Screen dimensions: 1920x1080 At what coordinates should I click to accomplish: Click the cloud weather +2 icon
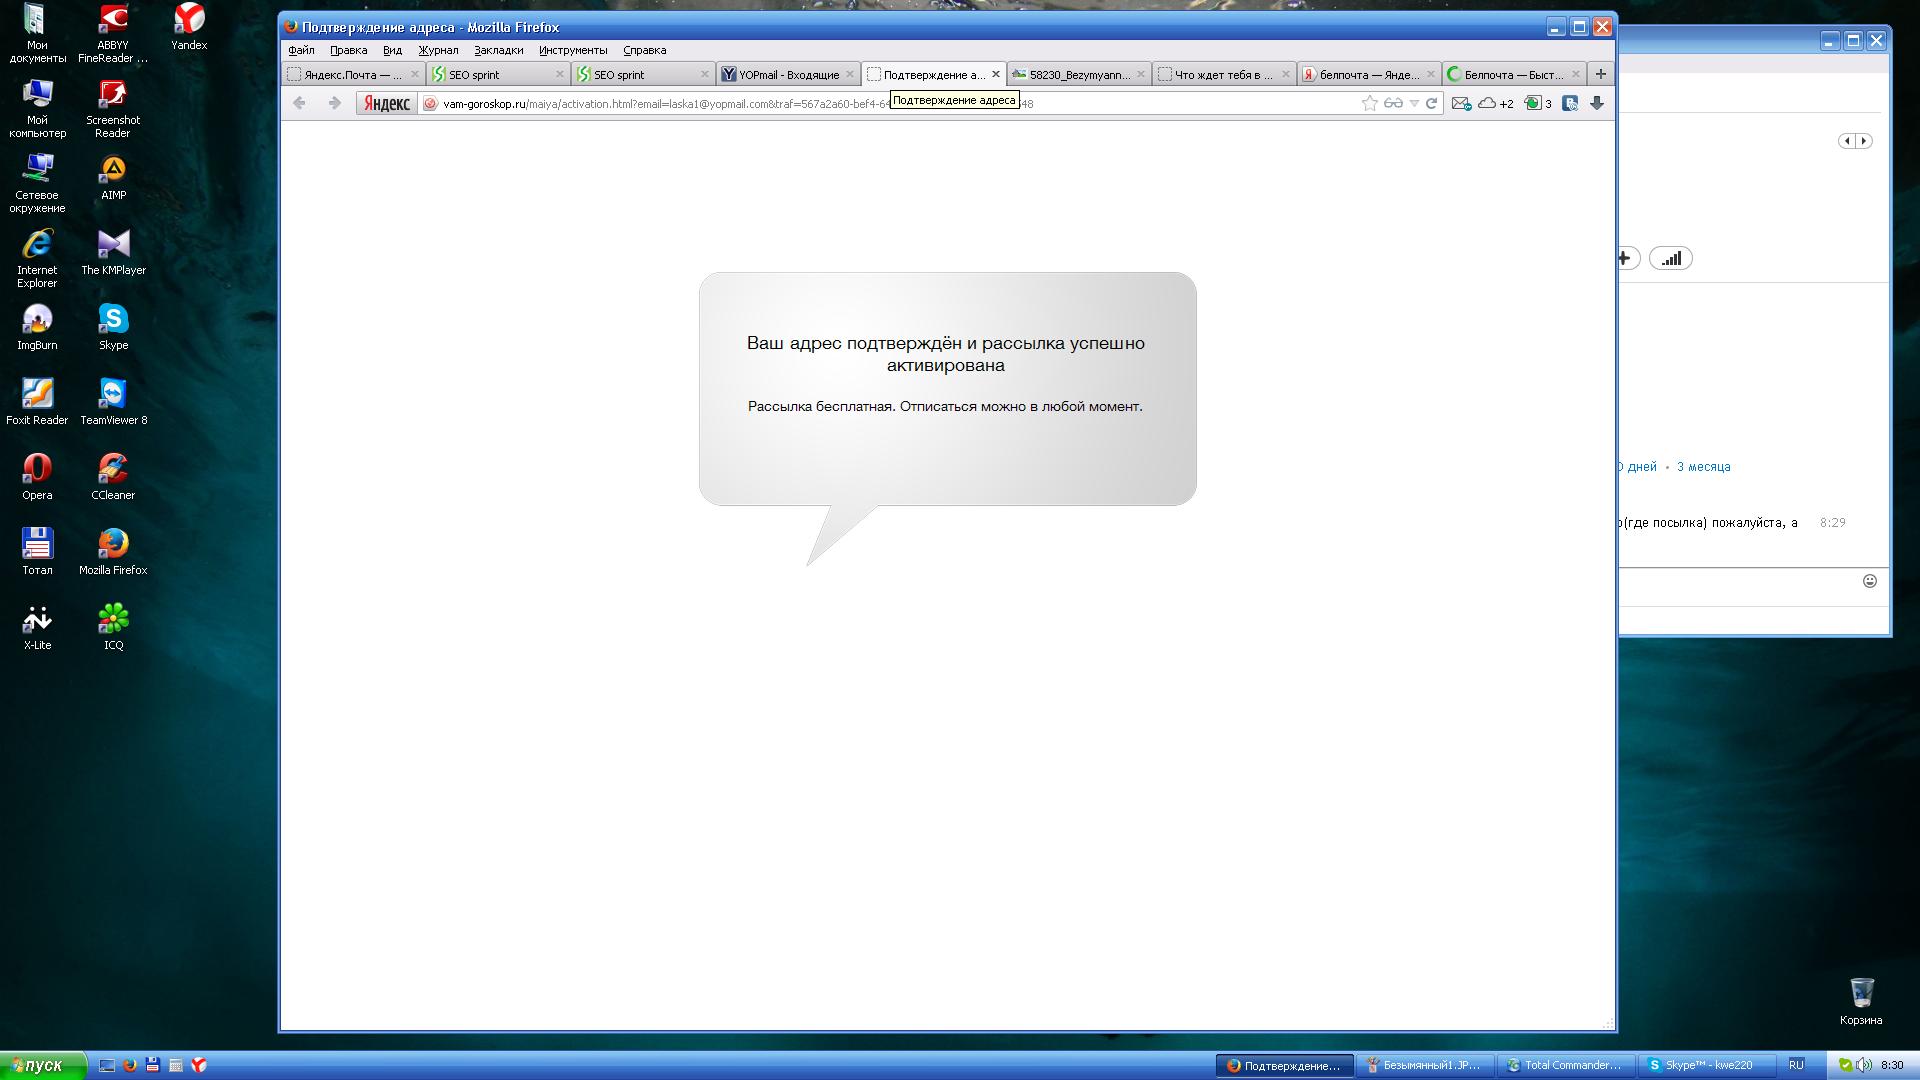coord(1496,103)
